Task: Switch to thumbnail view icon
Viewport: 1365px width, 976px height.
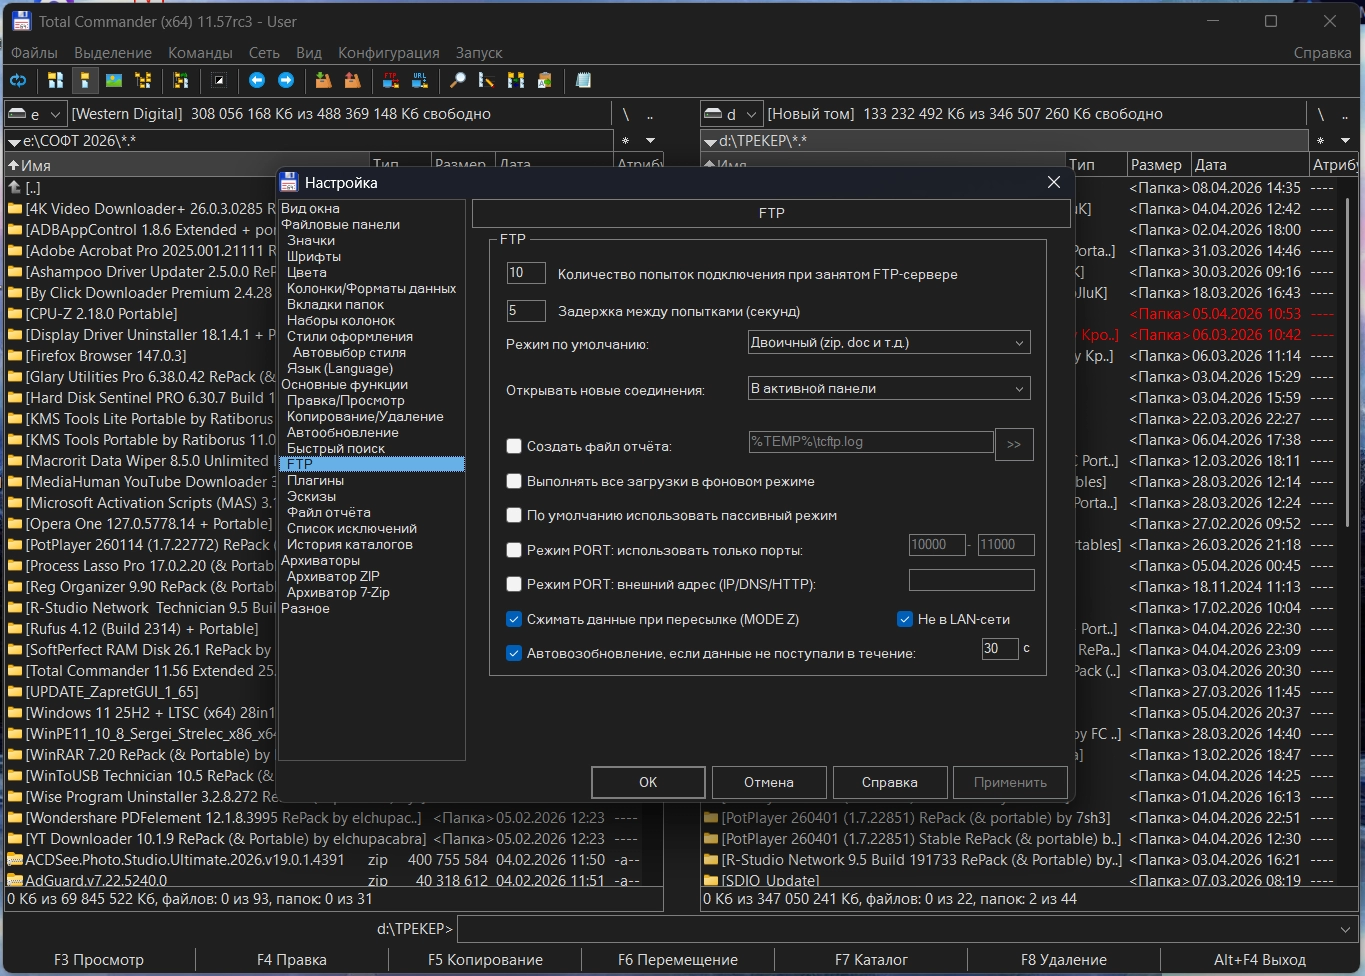Action: [x=114, y=80]
